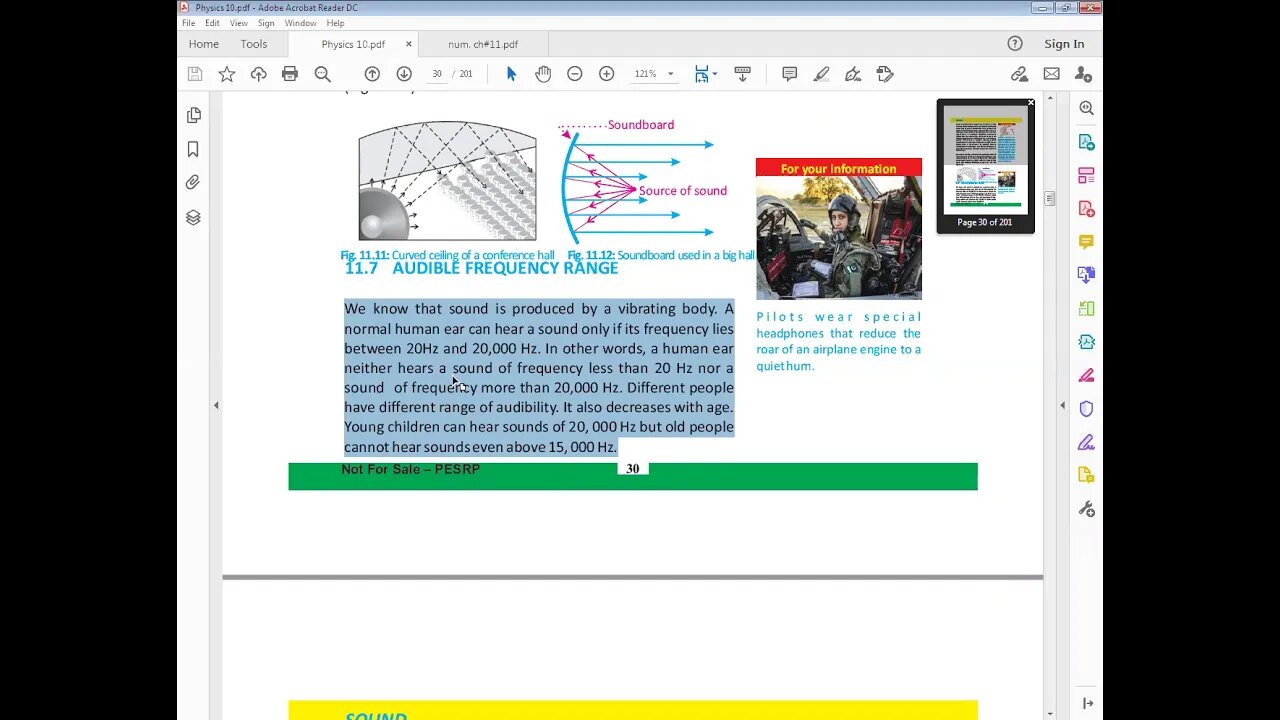The height and width of the screenshot is (720, 1280).
Task: Open the Edit menu
Action: tap(212, 23)
